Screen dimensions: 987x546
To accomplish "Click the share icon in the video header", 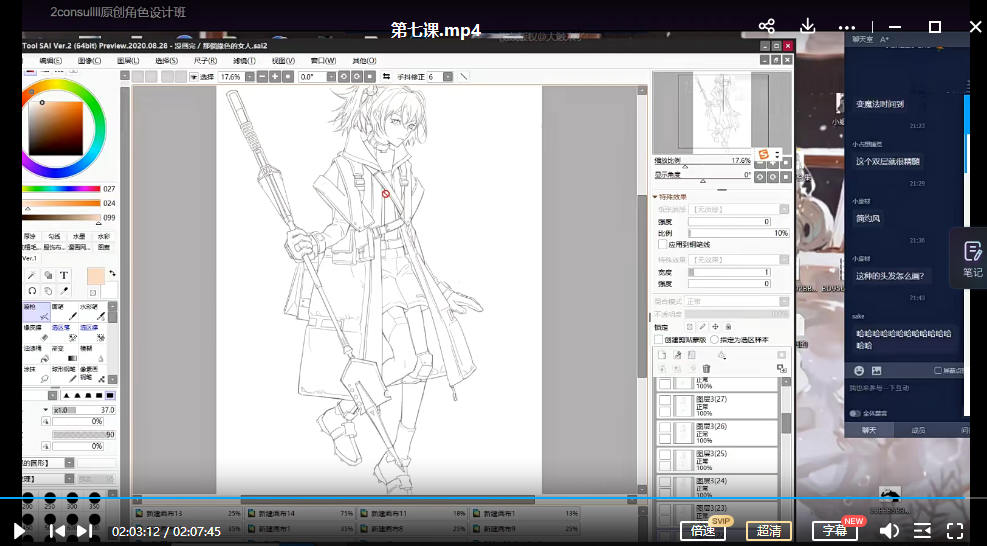I will (767, 27).
